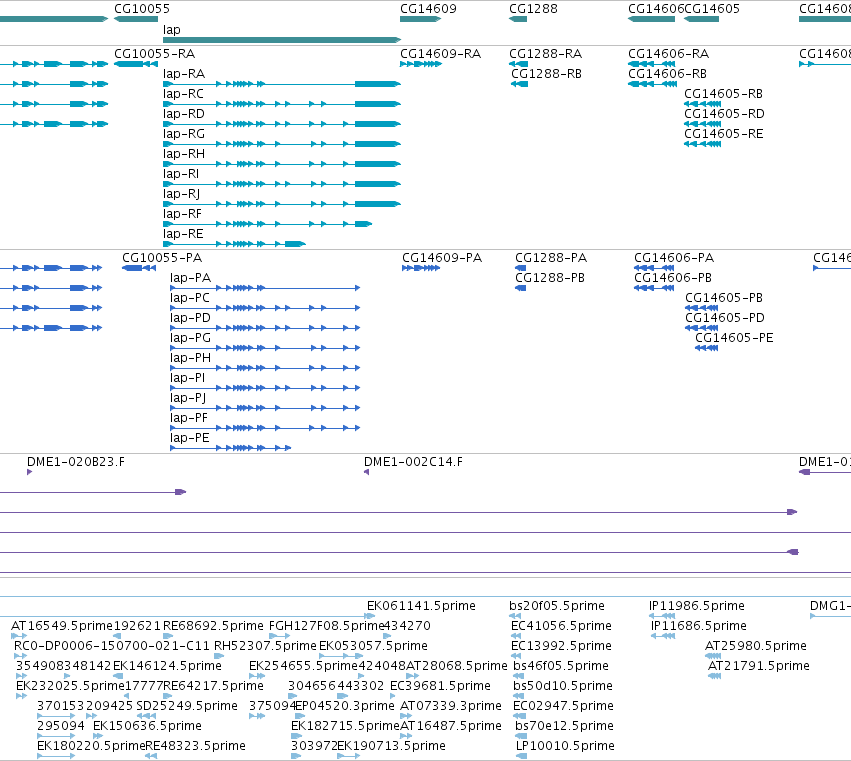Viewport: 851px width, 761px height.
Task: Select the DME1-002C14.F clone label
Action: (x=413, y=462)
